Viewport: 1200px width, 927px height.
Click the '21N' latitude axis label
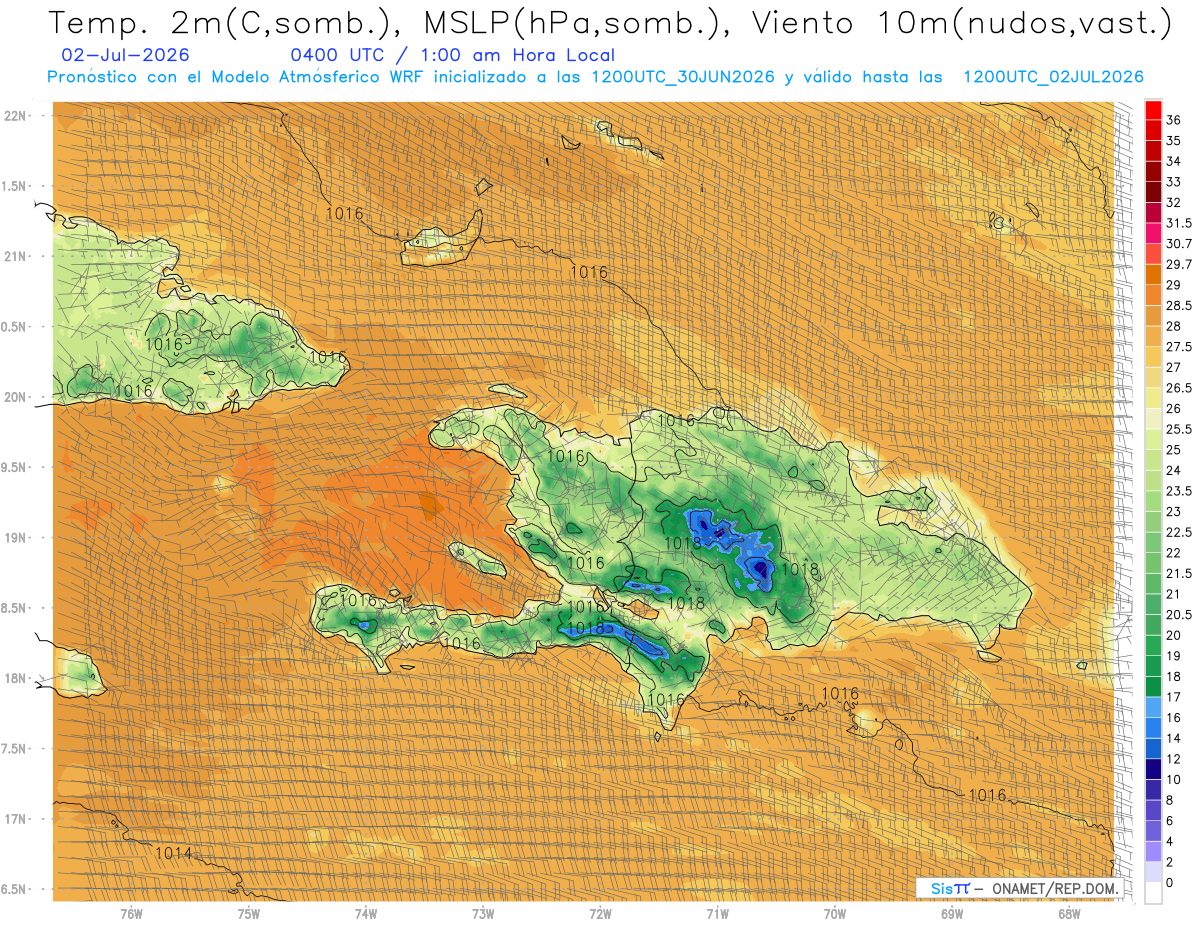click(16, 256)
